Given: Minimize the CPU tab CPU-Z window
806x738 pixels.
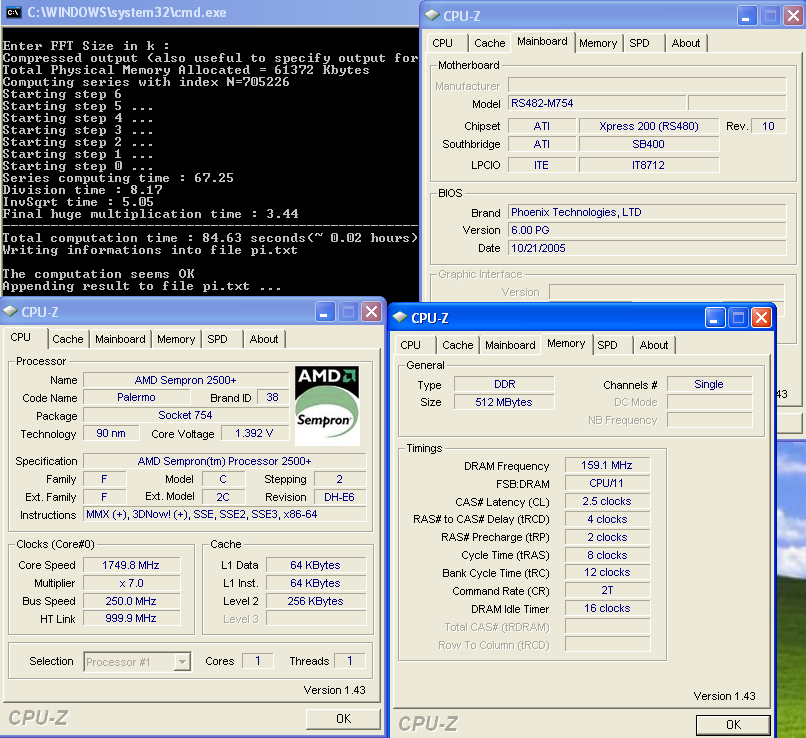Looking at the screenshot, I should click(x=324, y=312).
